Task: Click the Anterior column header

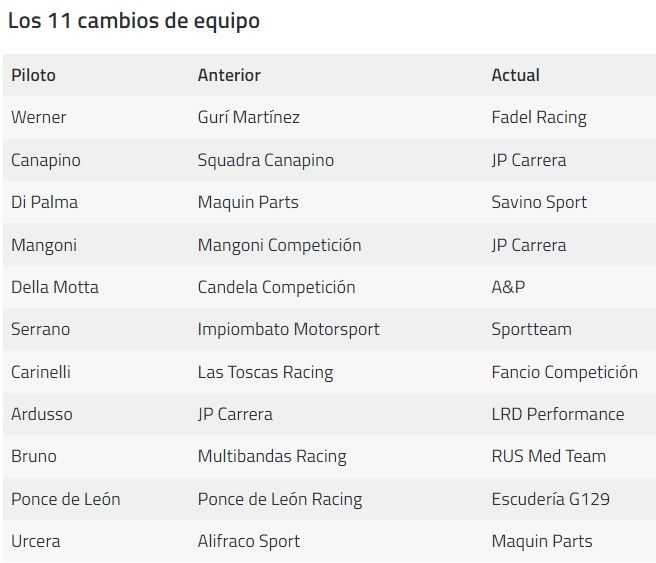Action: pyautogui.click(x=229, y=75)
